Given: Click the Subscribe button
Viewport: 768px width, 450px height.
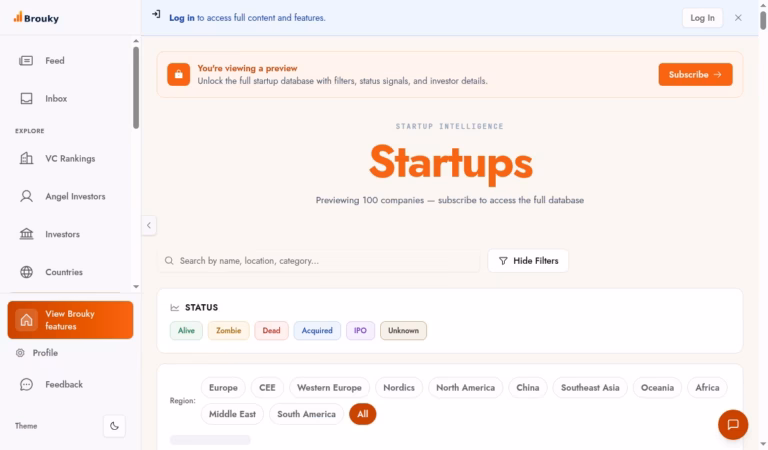Looking at the screenshot, I should click(x=696, y=74).
